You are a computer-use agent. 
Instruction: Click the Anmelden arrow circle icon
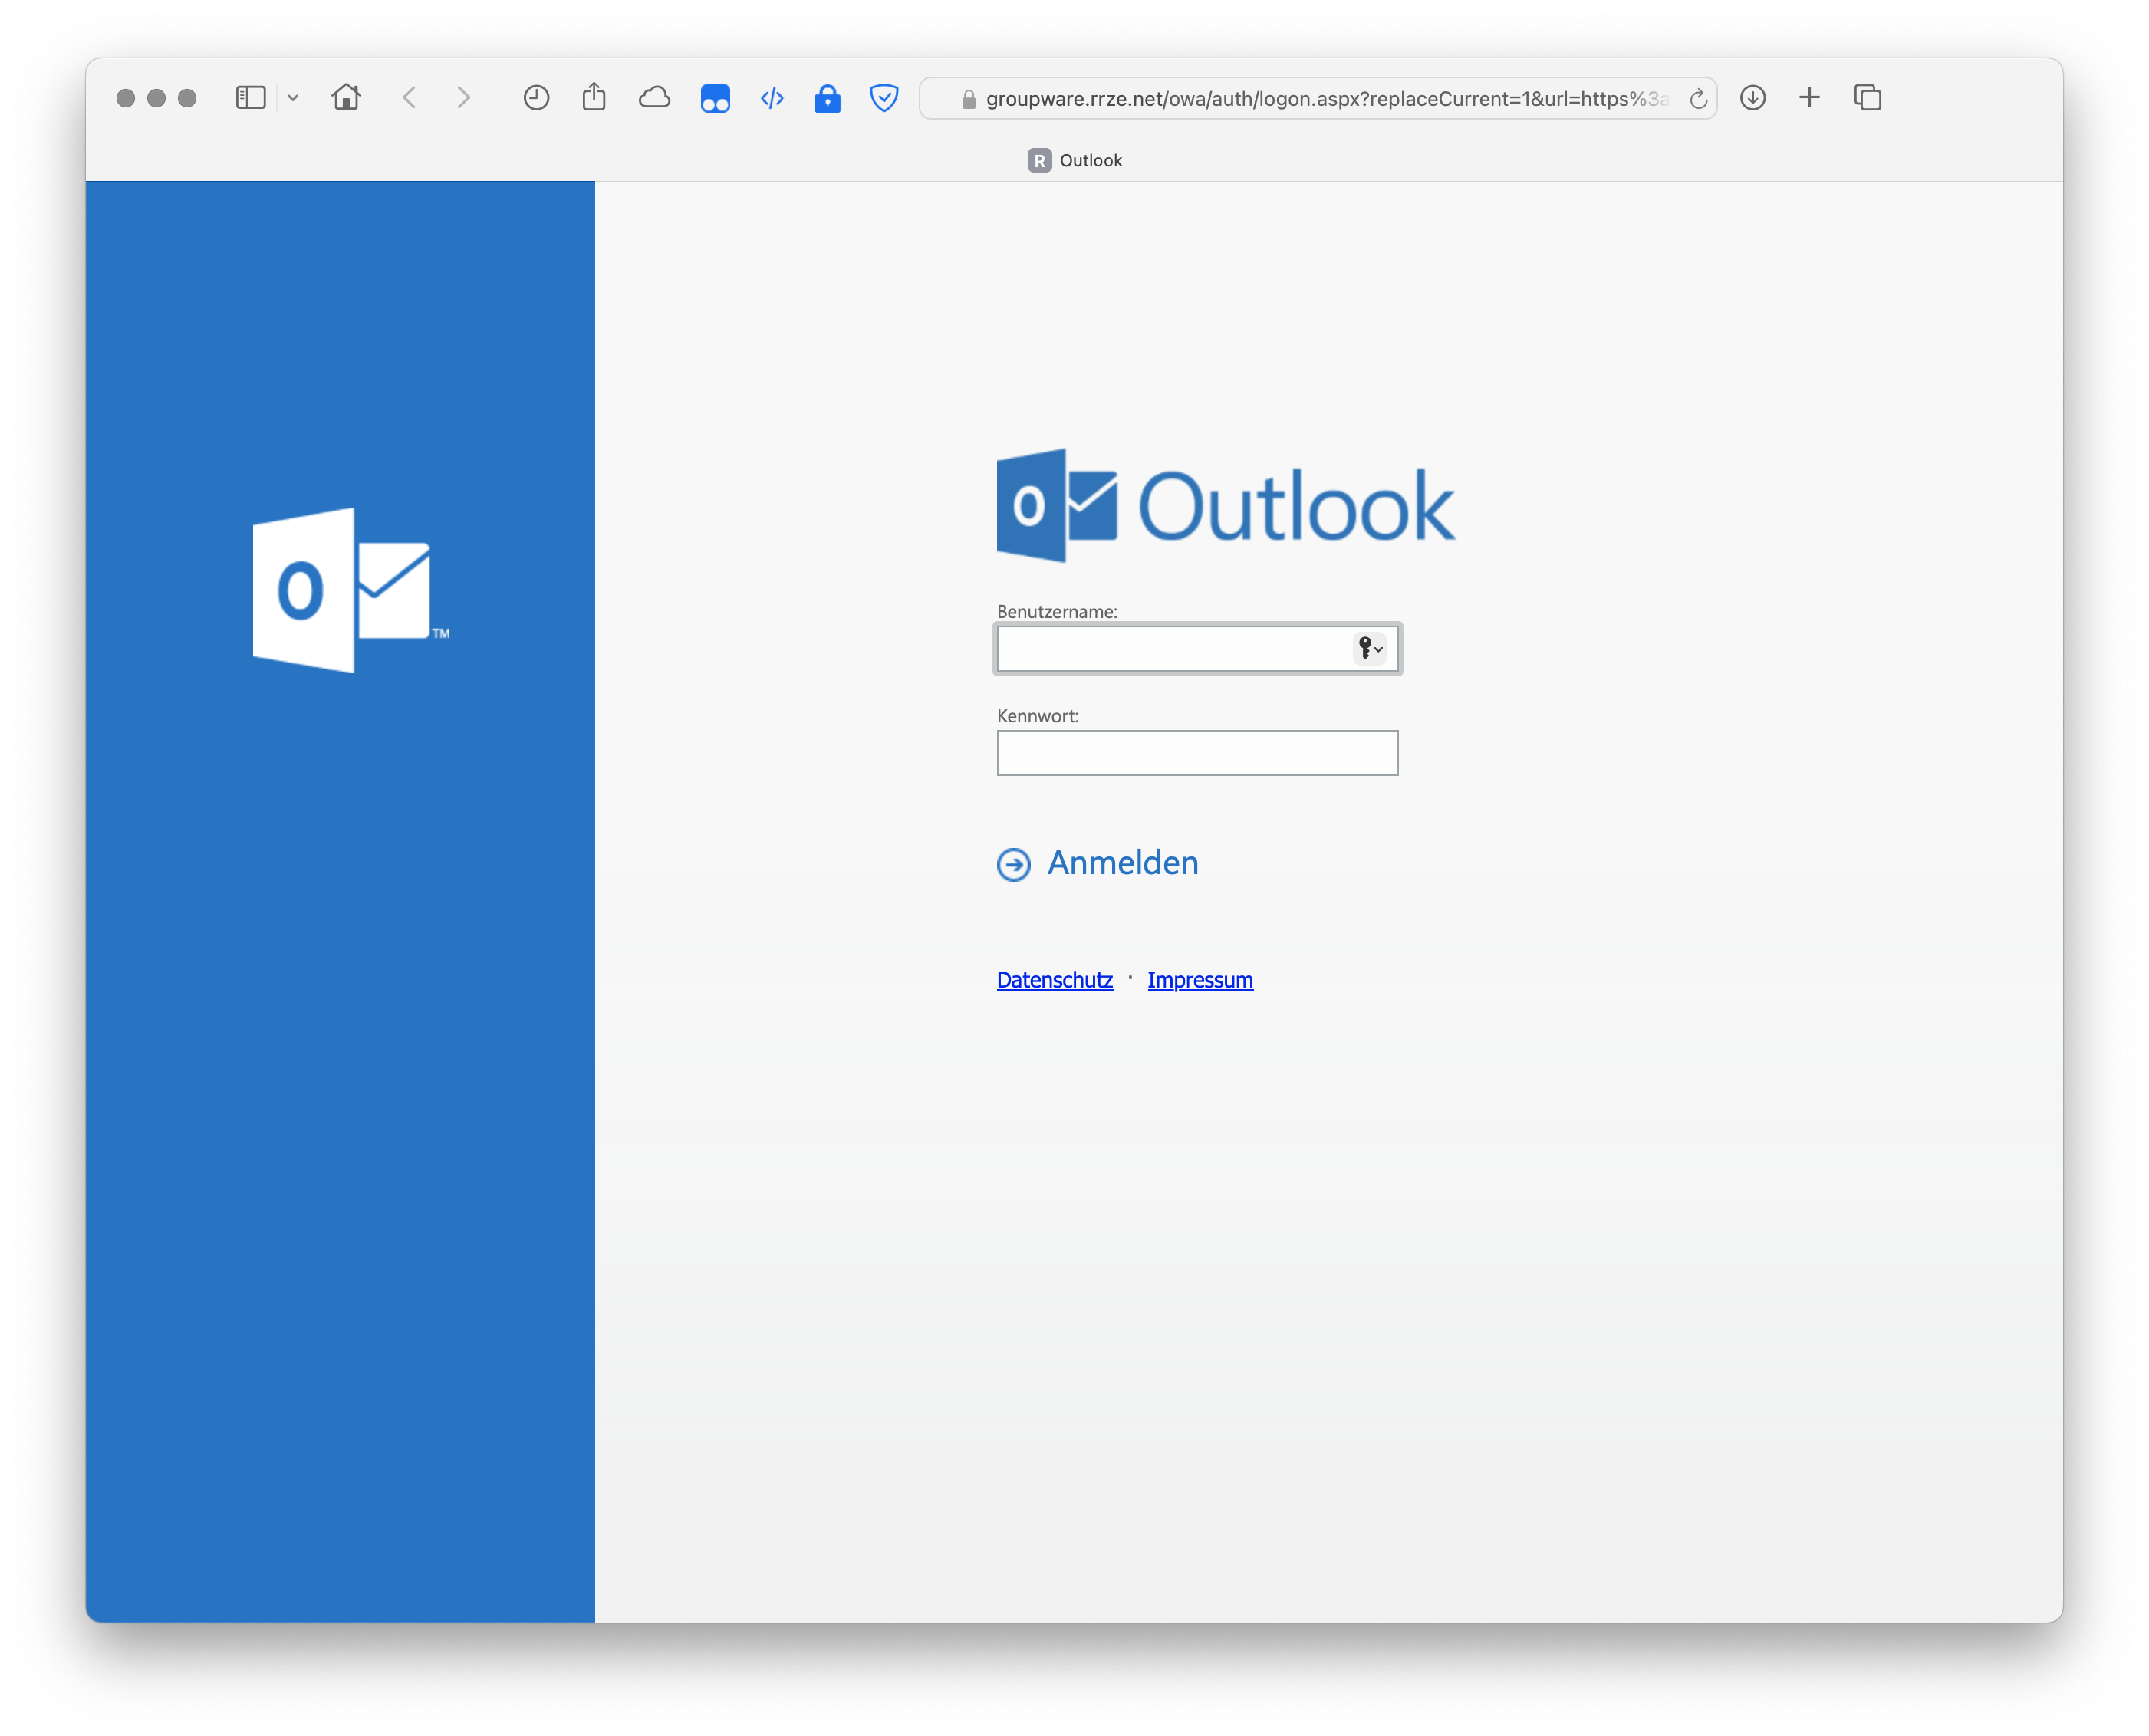click(x=1014, y=864)
